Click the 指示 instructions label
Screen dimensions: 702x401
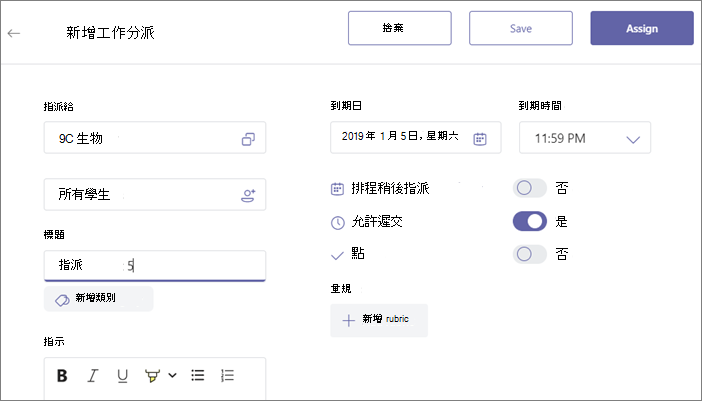[x=54, y=341]
